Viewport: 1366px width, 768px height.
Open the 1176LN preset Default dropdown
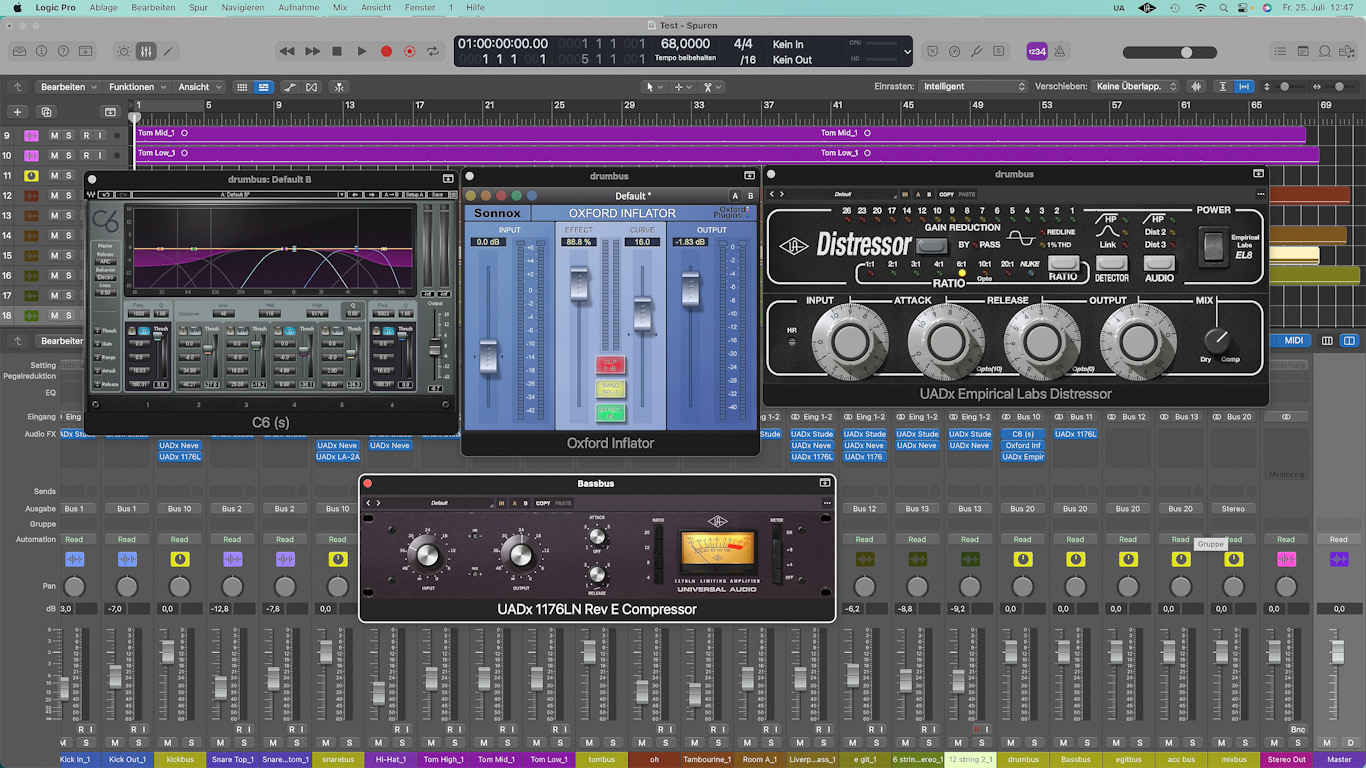[x=440, y=503]
